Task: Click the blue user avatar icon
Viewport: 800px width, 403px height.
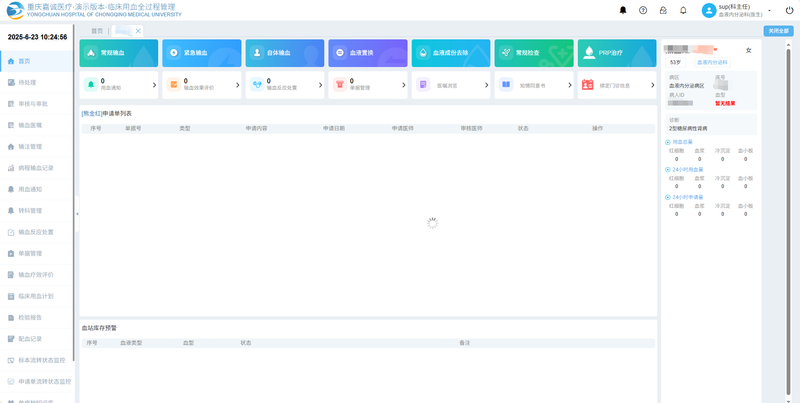Action: (x=709, y=10)
